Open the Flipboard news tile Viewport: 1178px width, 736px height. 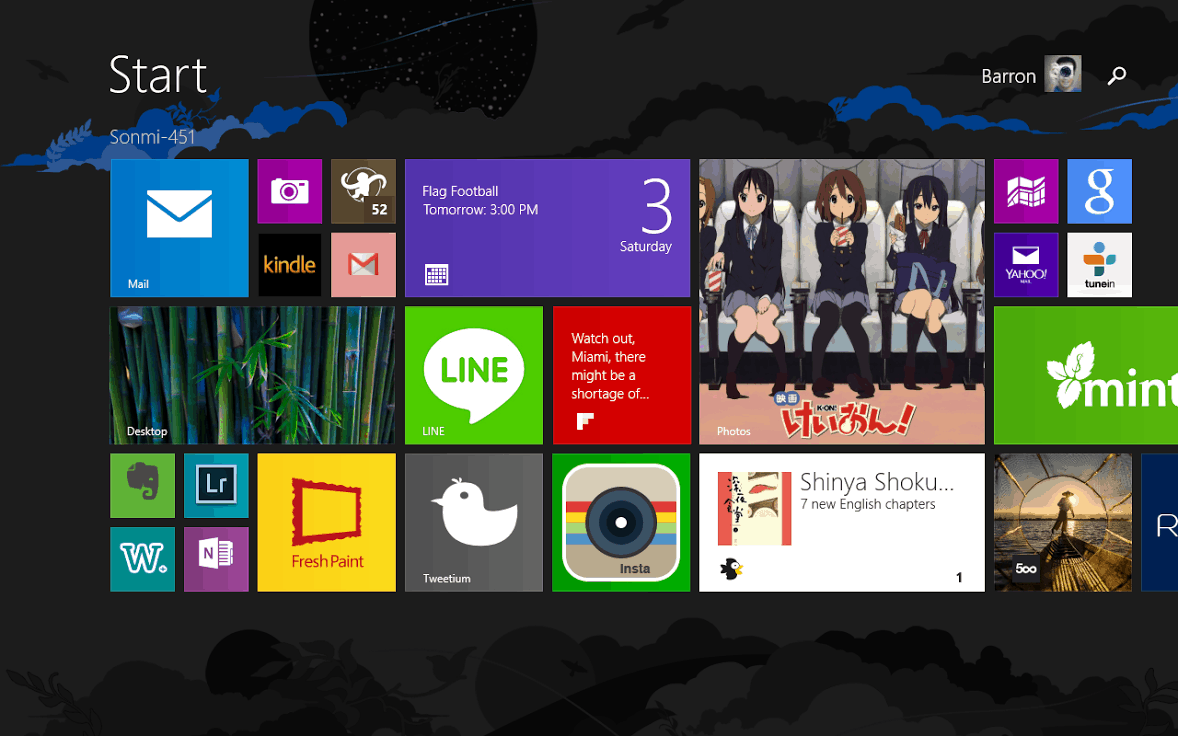pyautogui.click(x=621, y=375)
